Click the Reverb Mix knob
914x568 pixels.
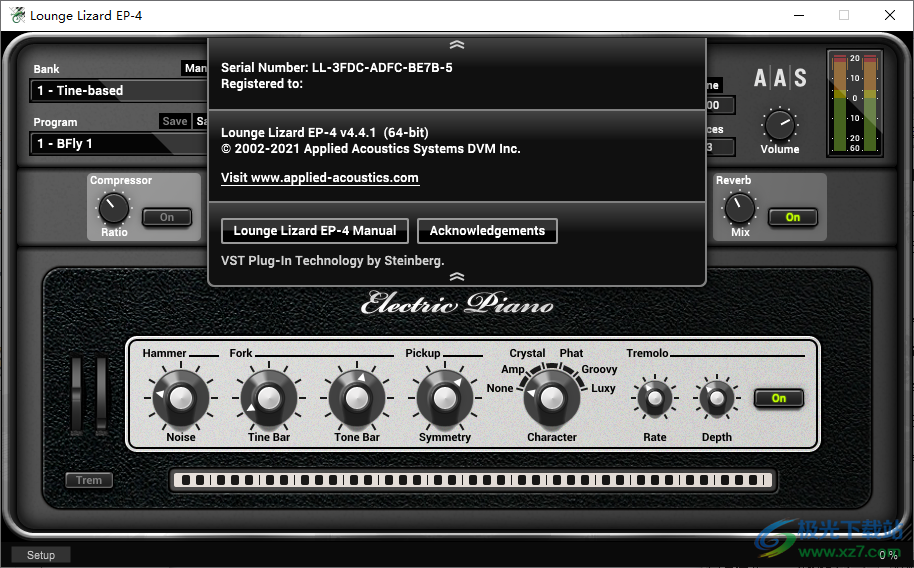[x=740, y=208]
